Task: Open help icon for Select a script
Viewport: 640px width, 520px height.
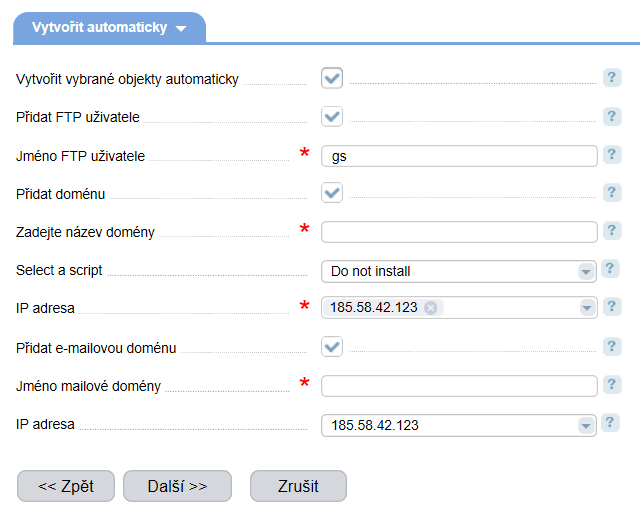Action: [x=610, y=269]
